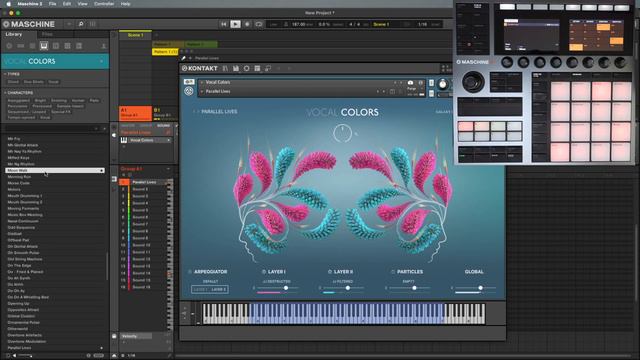Select the One-shots type icon in browser
The image size is (640, 360).
(79, 46)
